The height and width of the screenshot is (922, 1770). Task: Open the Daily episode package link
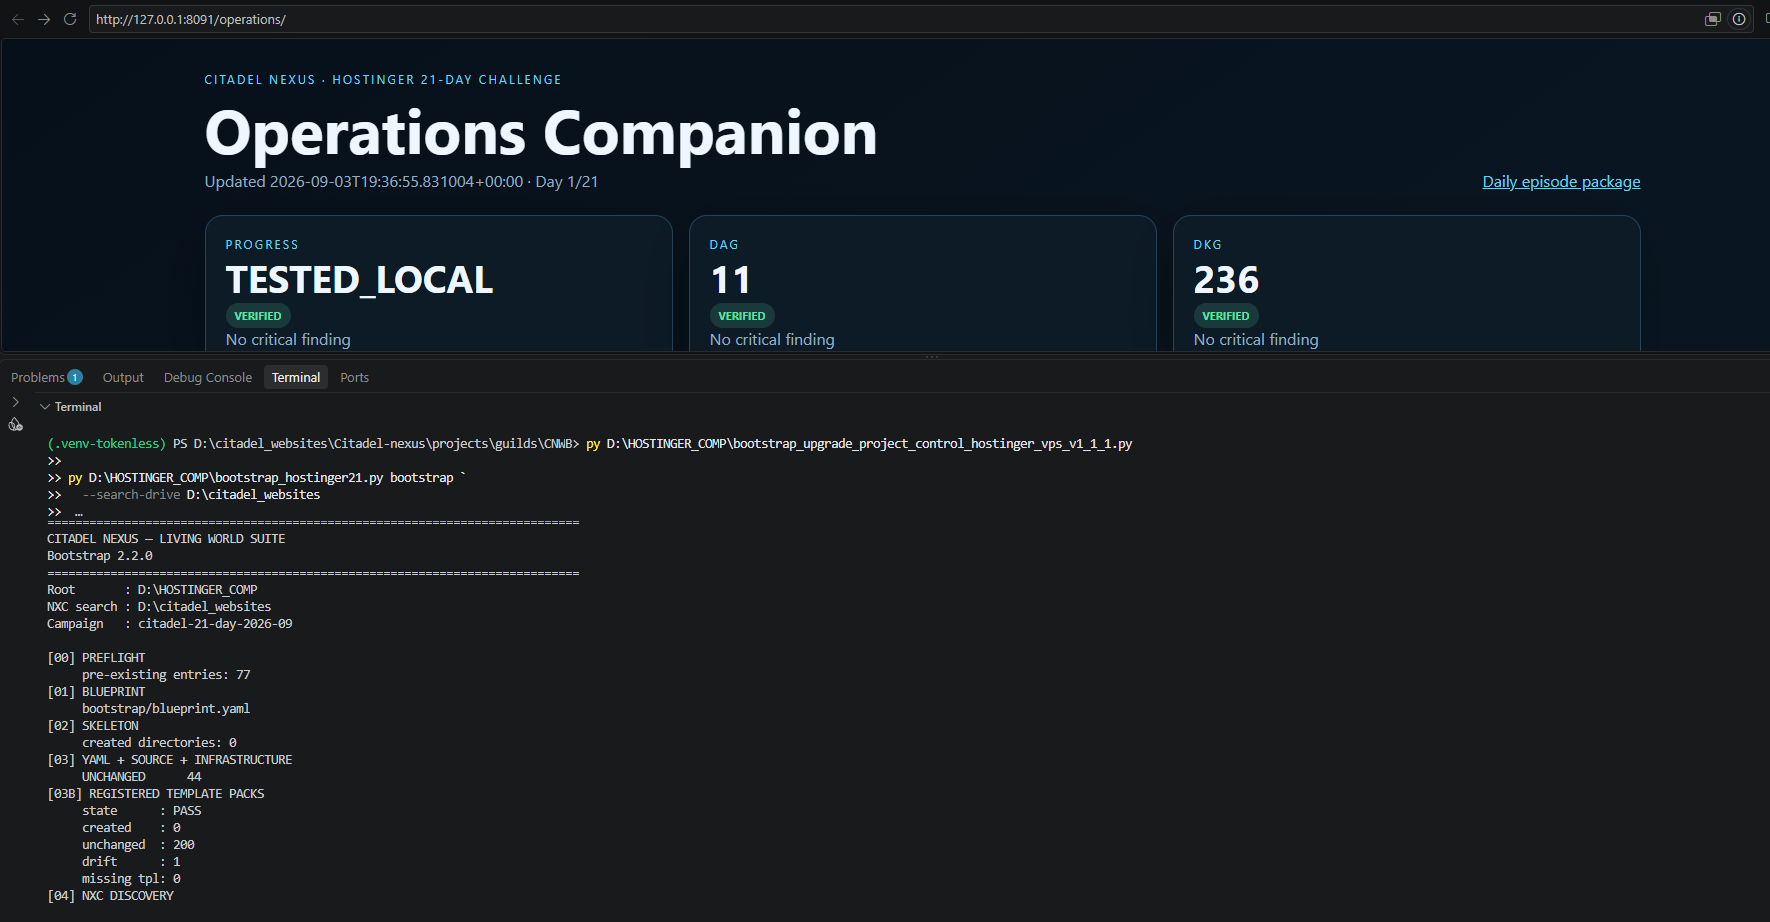click(1561, 182)
